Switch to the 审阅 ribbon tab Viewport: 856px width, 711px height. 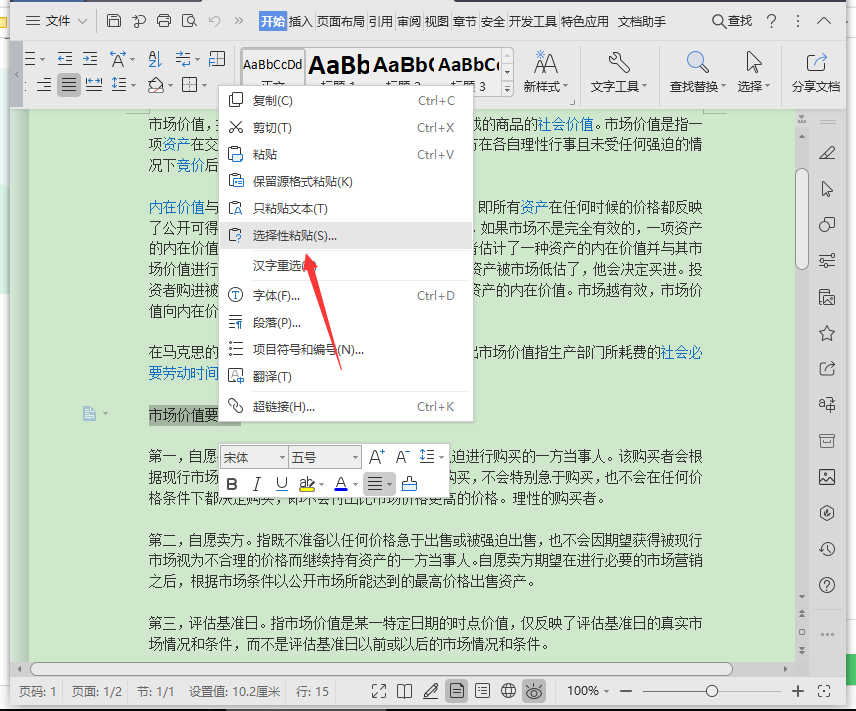[x=409, y=21]
